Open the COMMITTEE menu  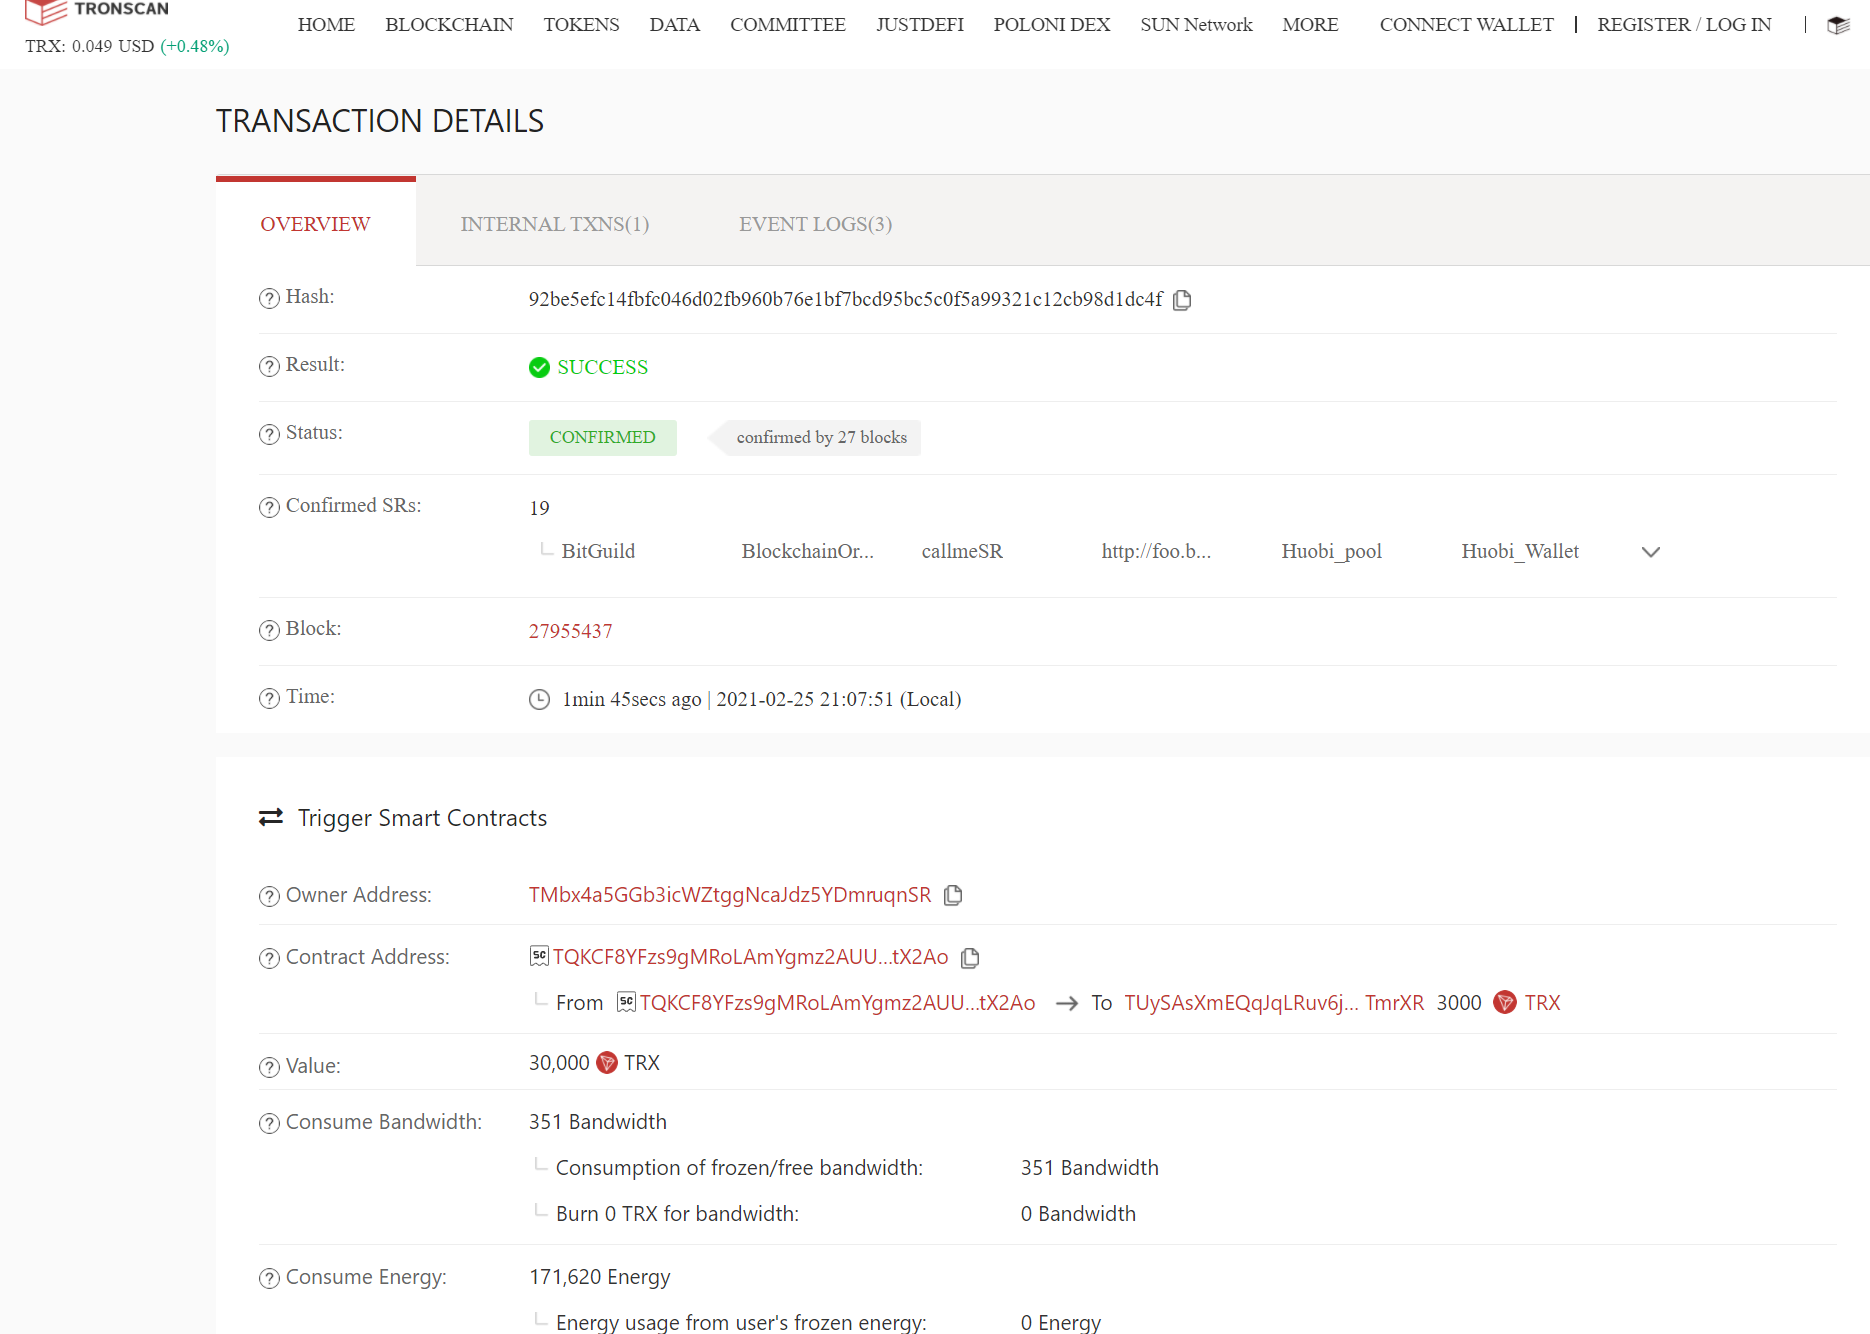[x=787, y=24]
